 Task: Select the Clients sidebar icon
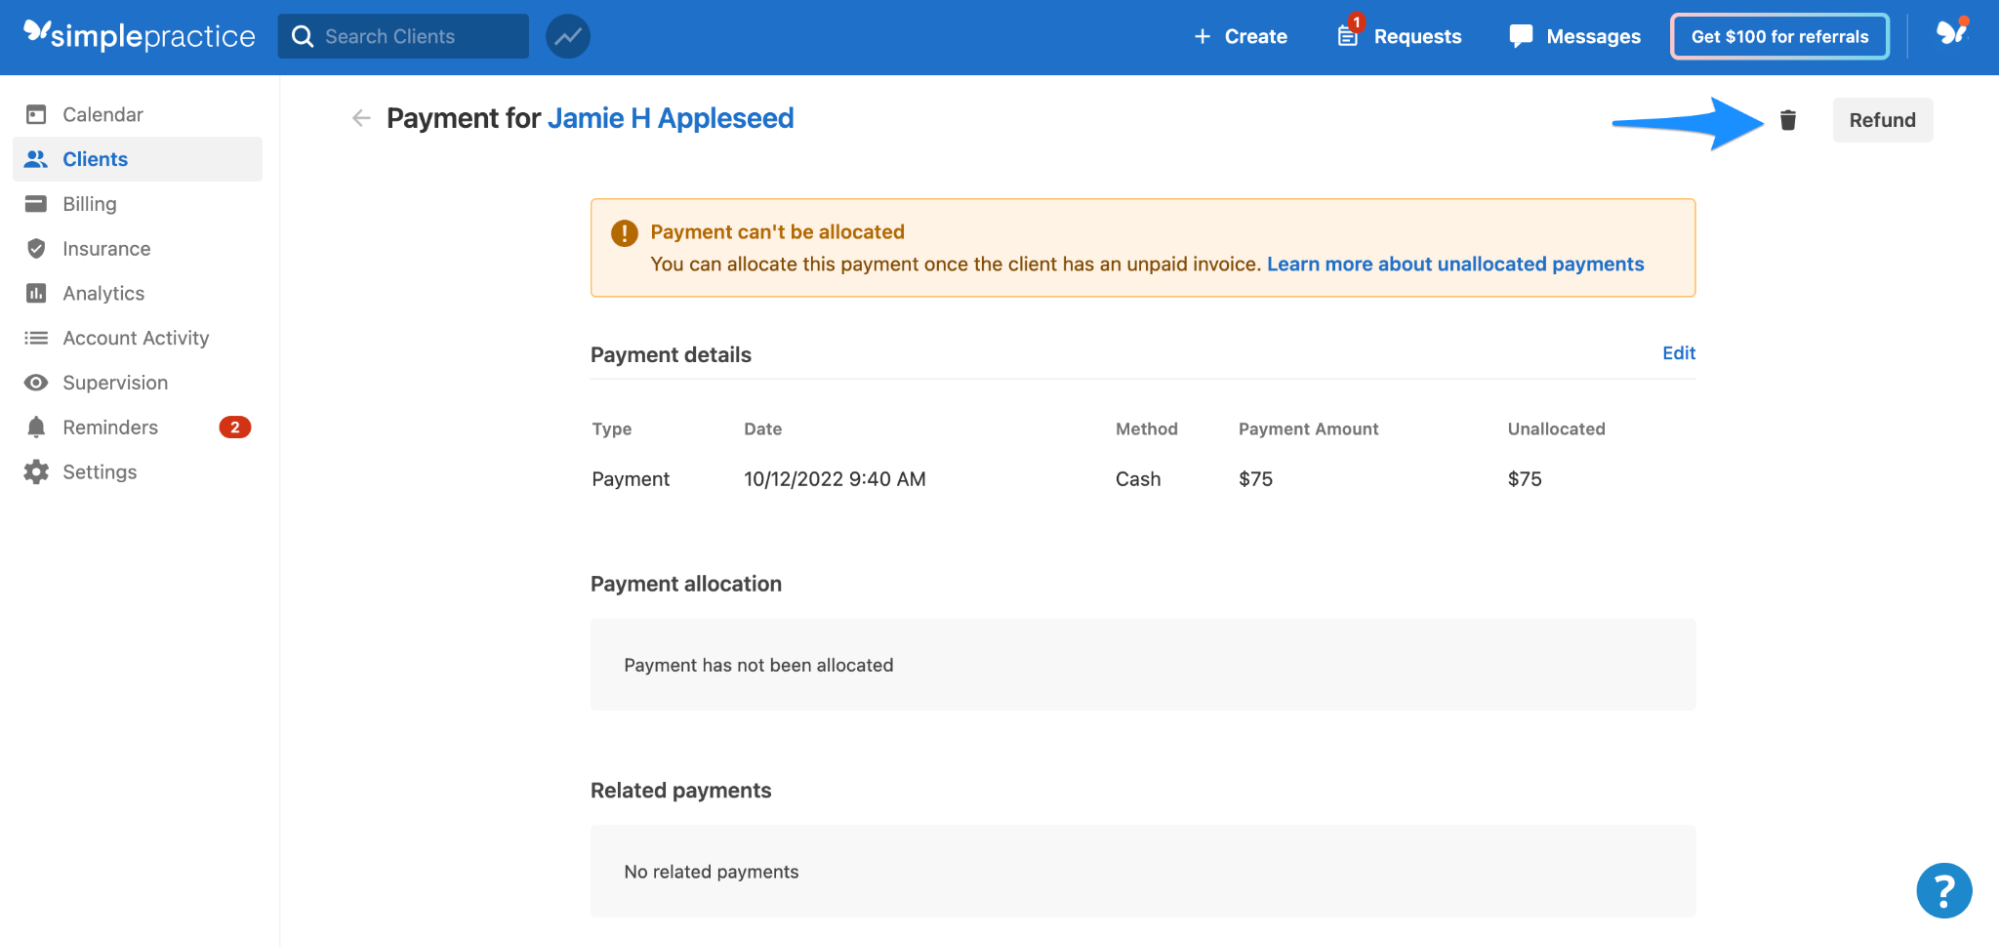tap(95, 158)
